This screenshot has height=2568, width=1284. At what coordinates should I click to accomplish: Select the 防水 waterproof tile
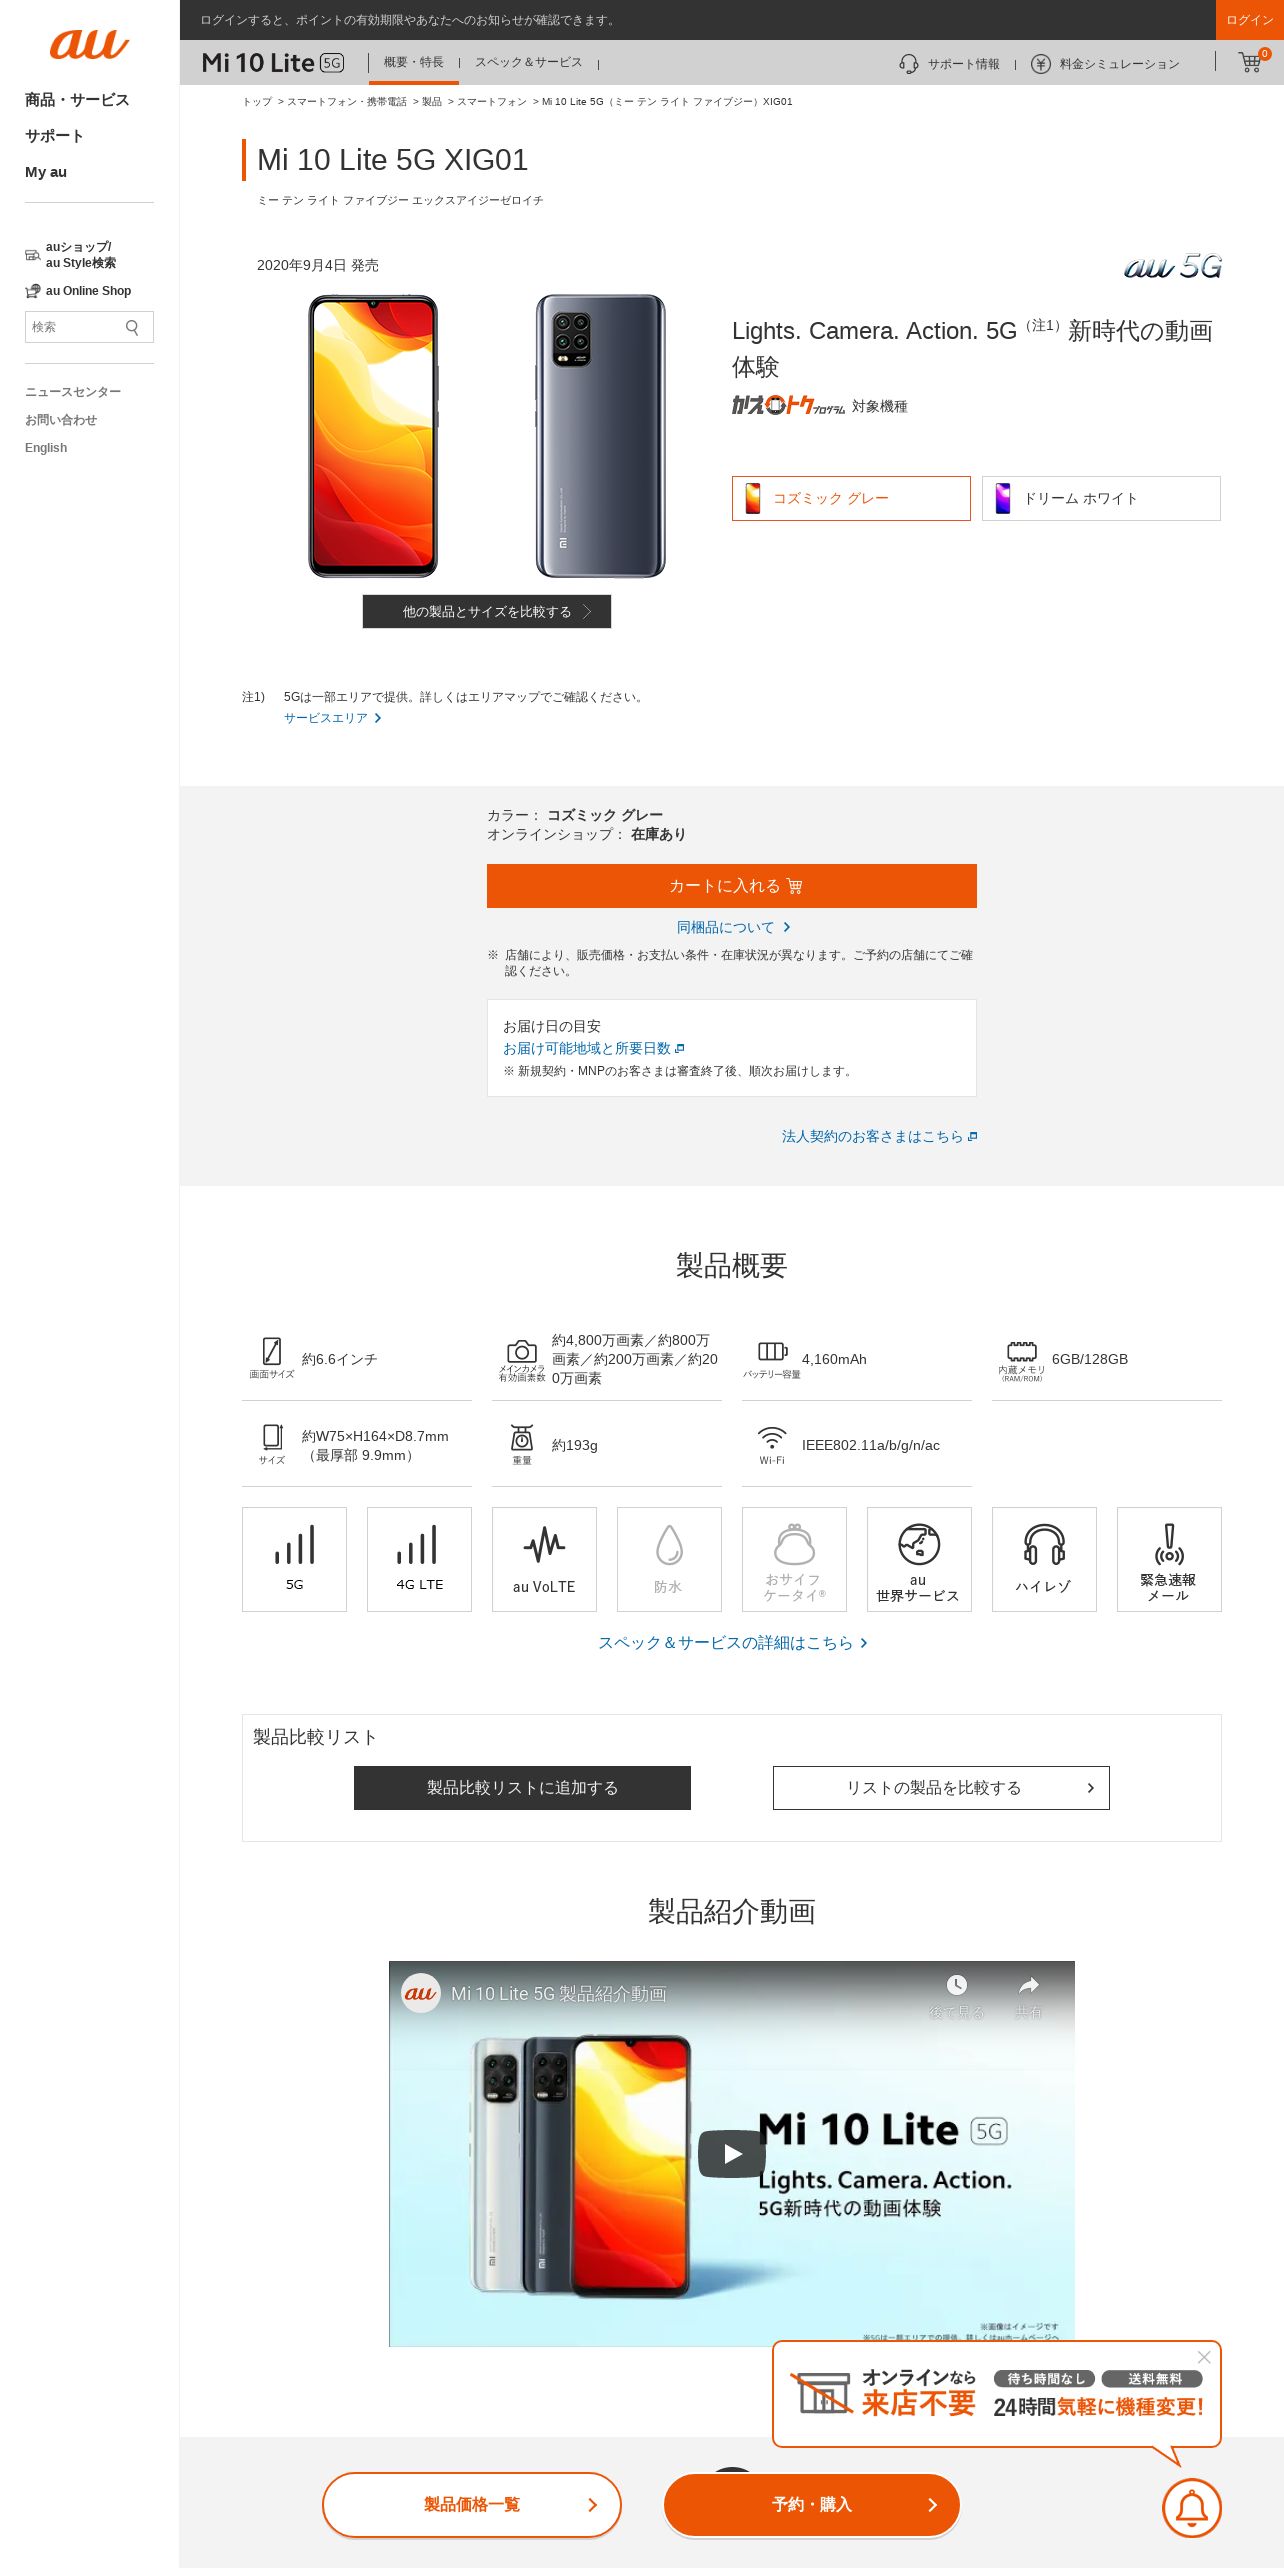point(669,1559)
